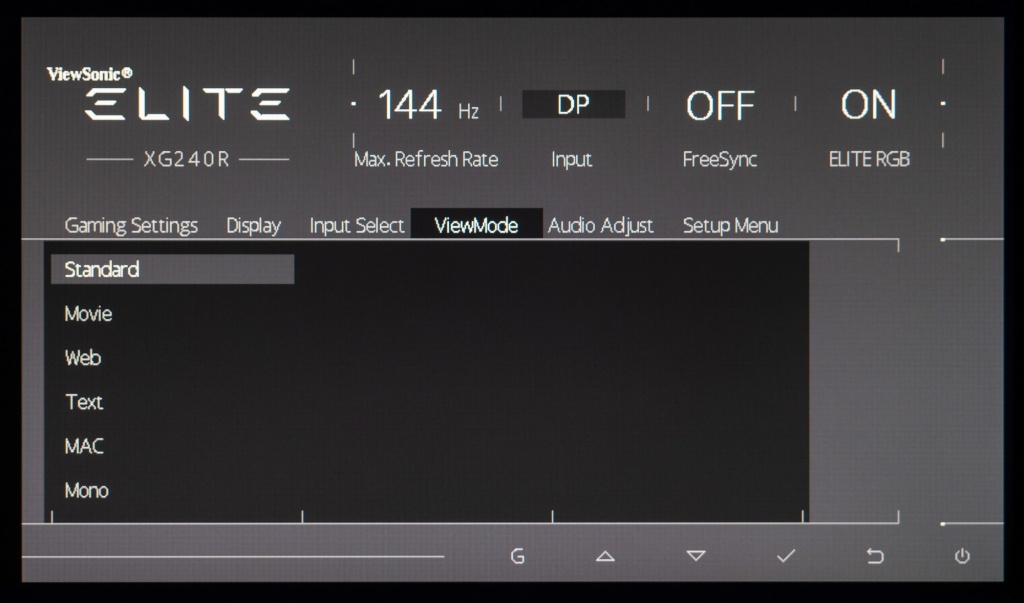Open the Input Select tab
Viewport: 1024px width, 603px height.
click(x=357, y=225)
